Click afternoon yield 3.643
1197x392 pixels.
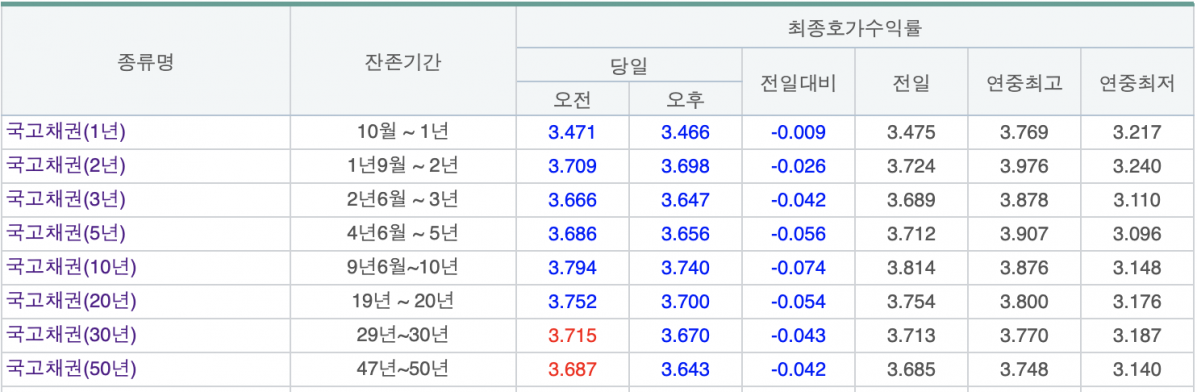point(686,370)
